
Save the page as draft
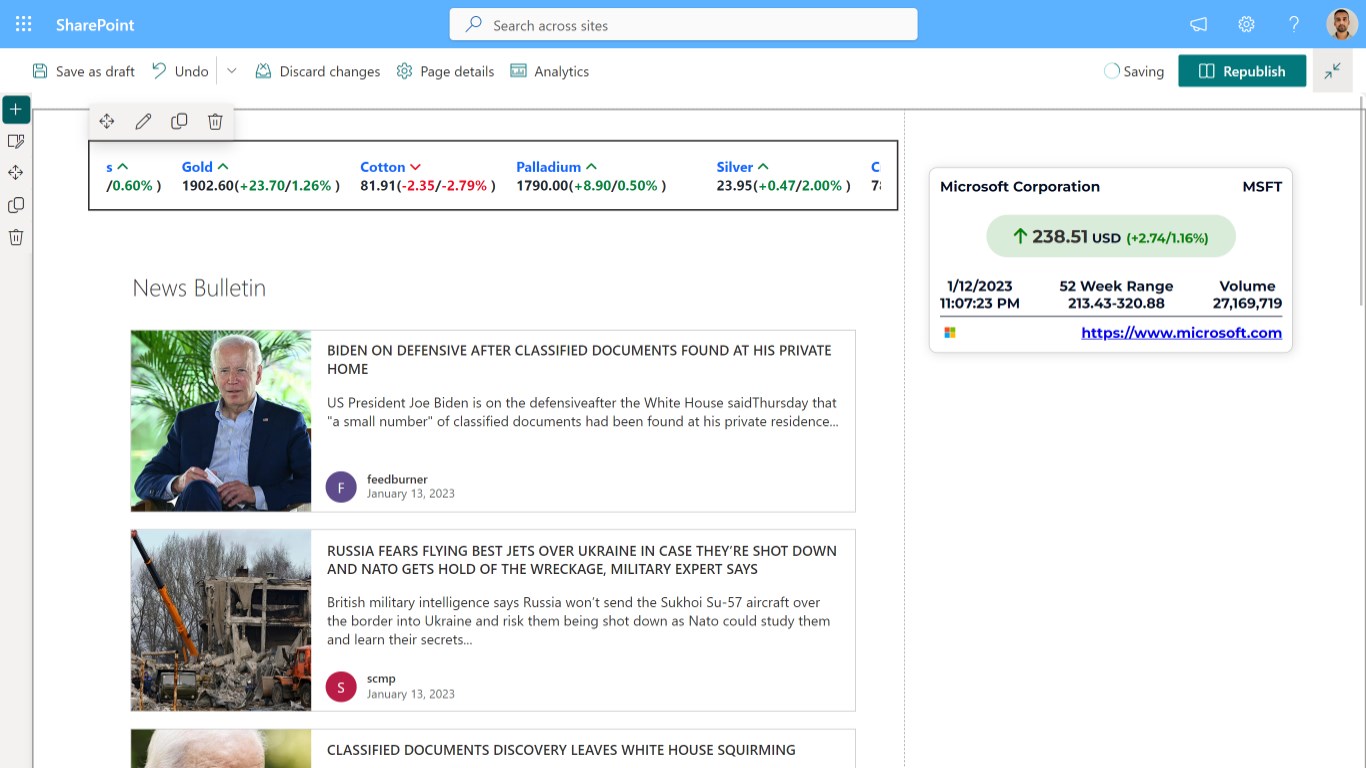tap(83, 71)
